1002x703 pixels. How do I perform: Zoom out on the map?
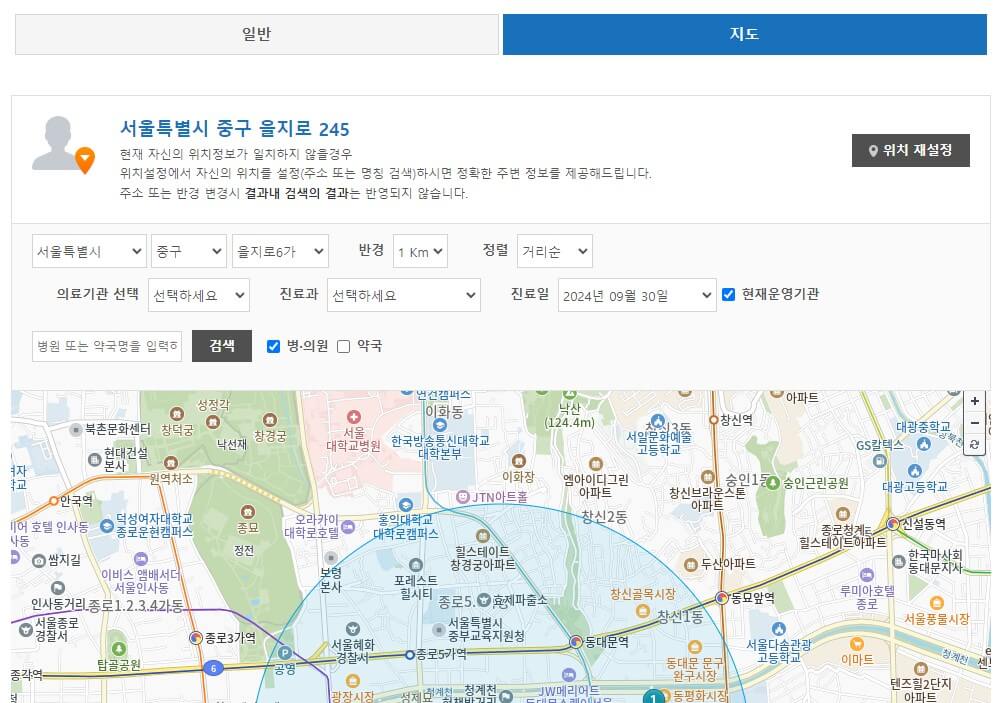[x=974, y=424]
